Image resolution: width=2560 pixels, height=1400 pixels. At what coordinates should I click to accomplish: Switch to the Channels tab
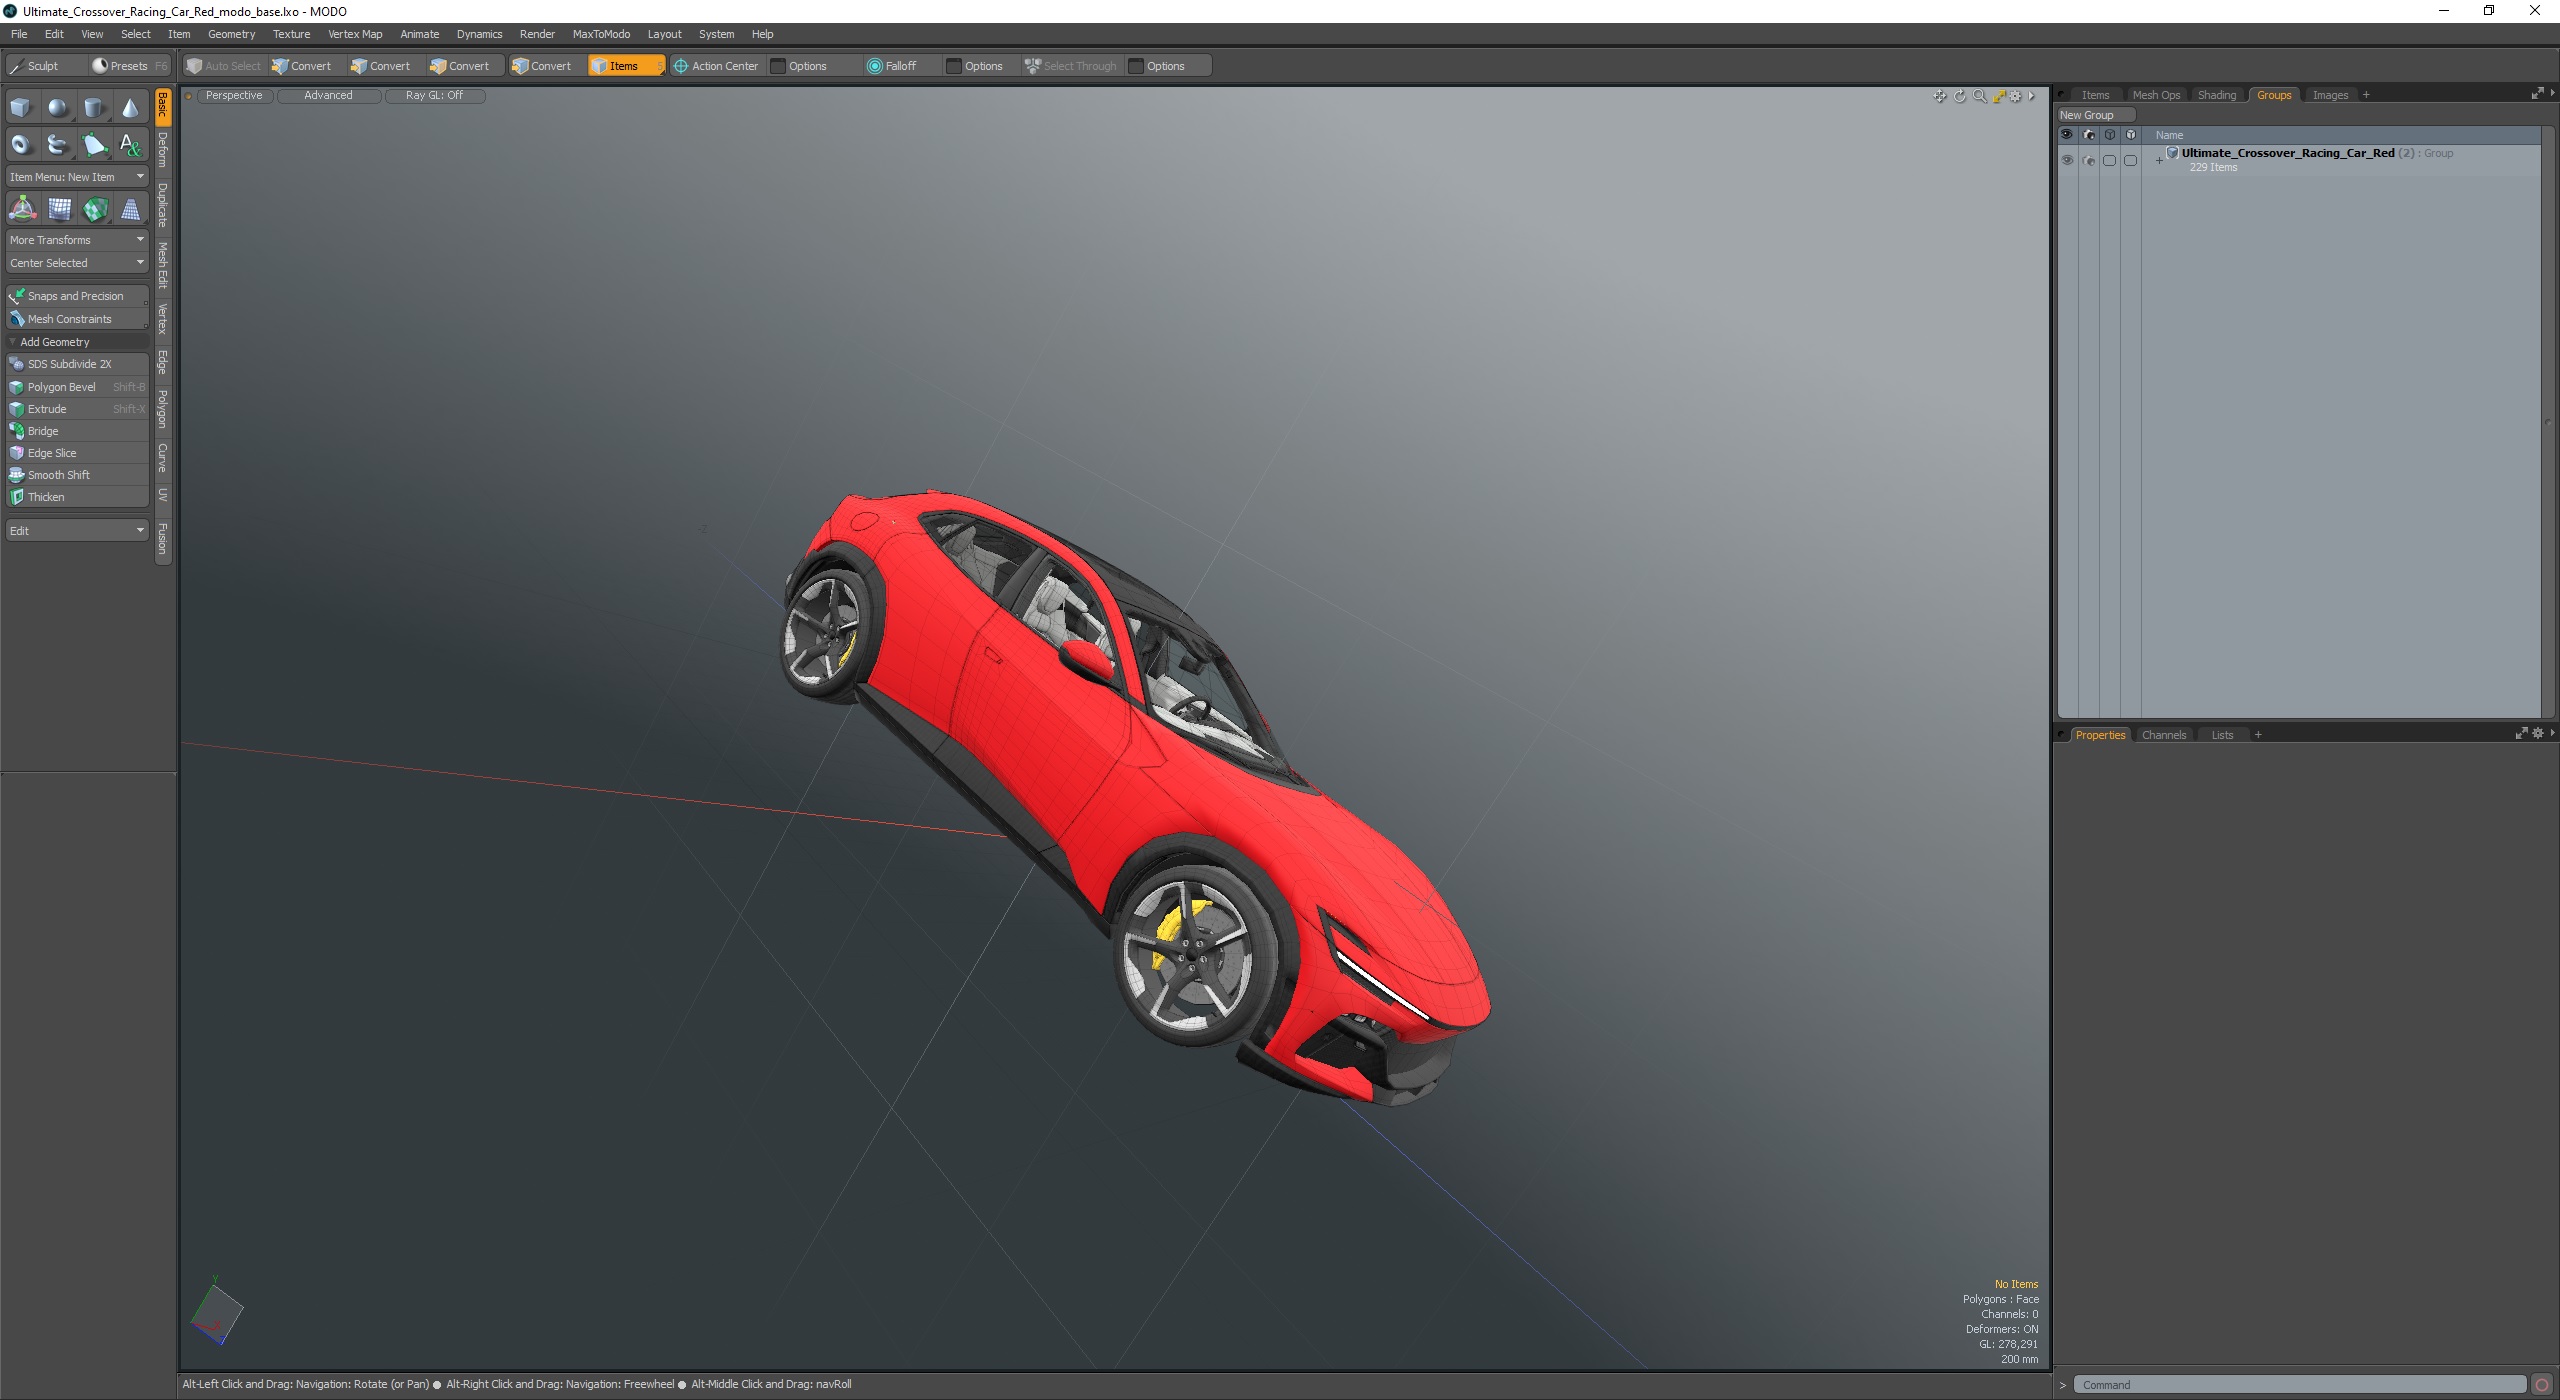pos(2163,735)
